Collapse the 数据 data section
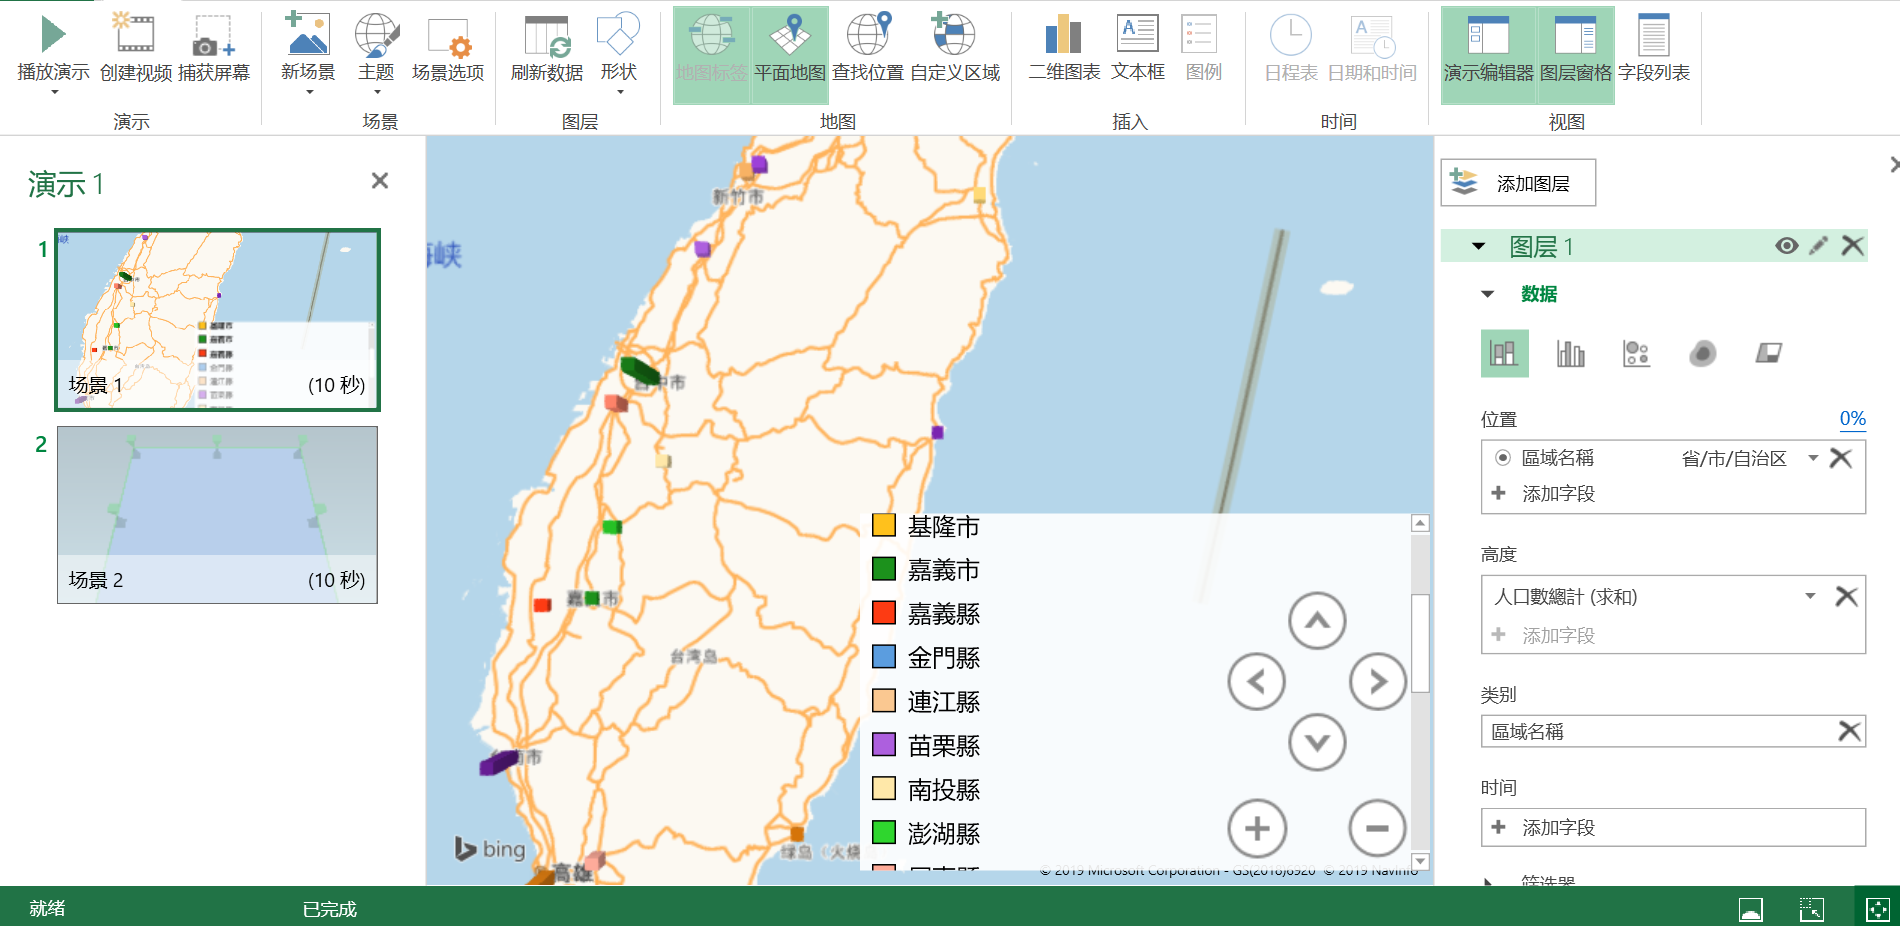Screen dimensions: 1900x926 coord(1487,294)
